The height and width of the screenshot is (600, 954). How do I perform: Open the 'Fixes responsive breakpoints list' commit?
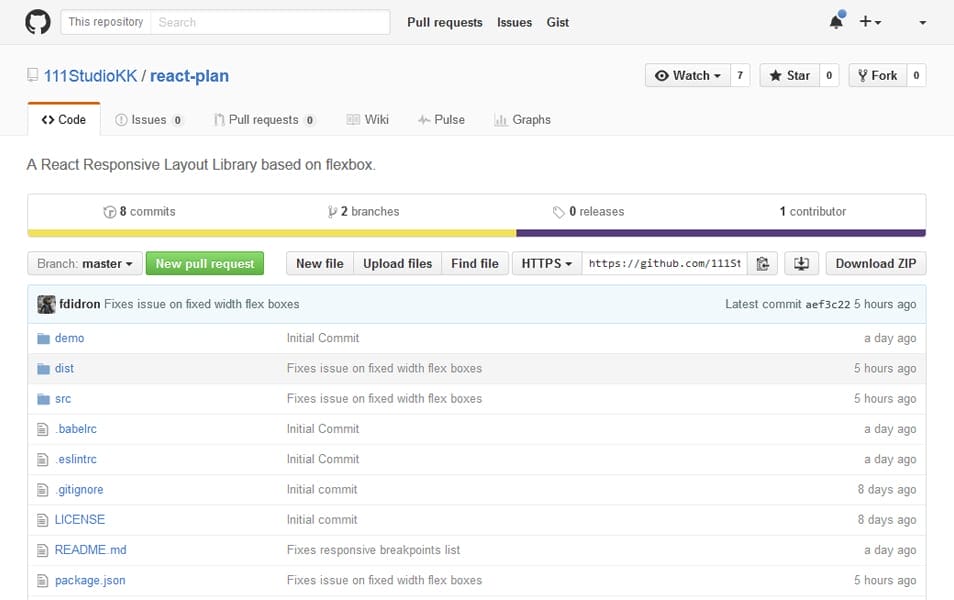(x=373, y=550)
